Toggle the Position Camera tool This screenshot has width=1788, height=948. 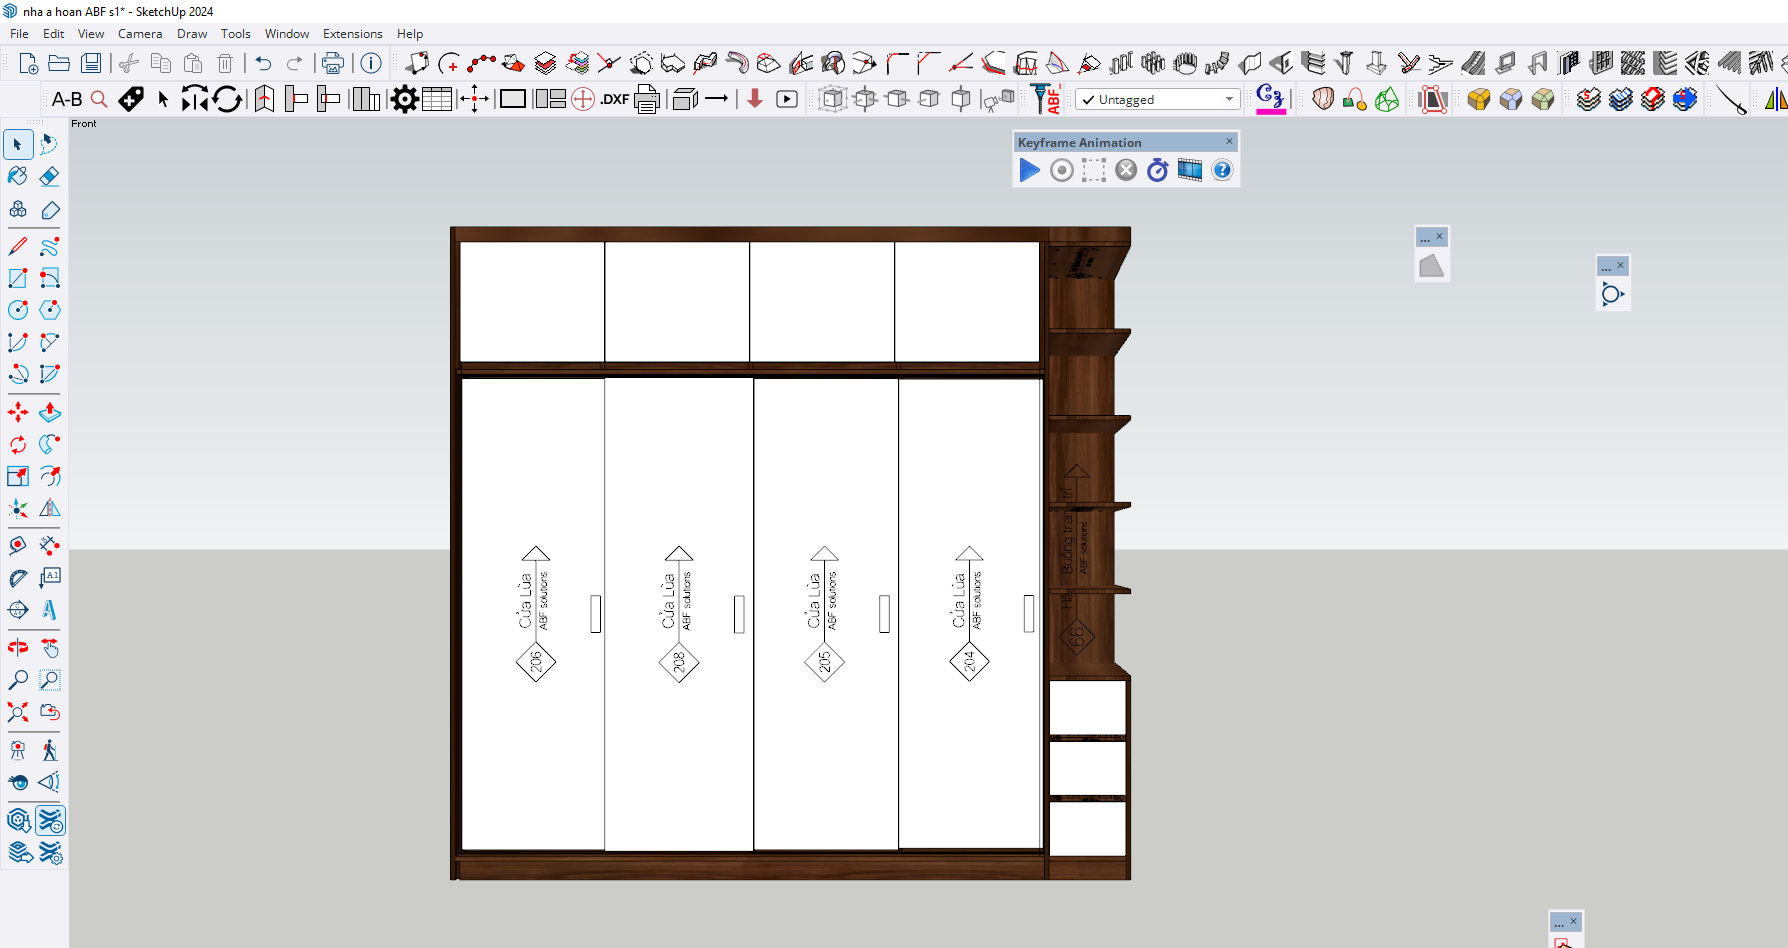pyautogui.click(x=18, y=750)
